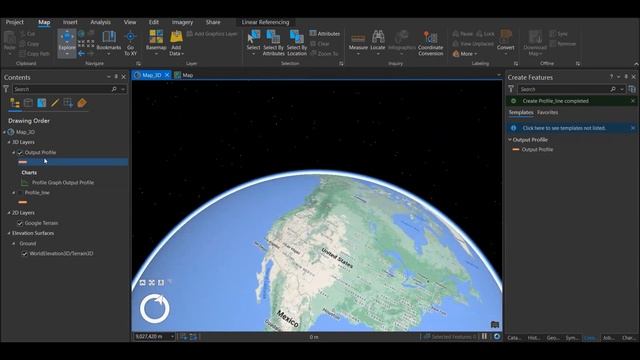
Task: Click the Create Features search field
Action: pyautogui.click(x=563, y=89)
